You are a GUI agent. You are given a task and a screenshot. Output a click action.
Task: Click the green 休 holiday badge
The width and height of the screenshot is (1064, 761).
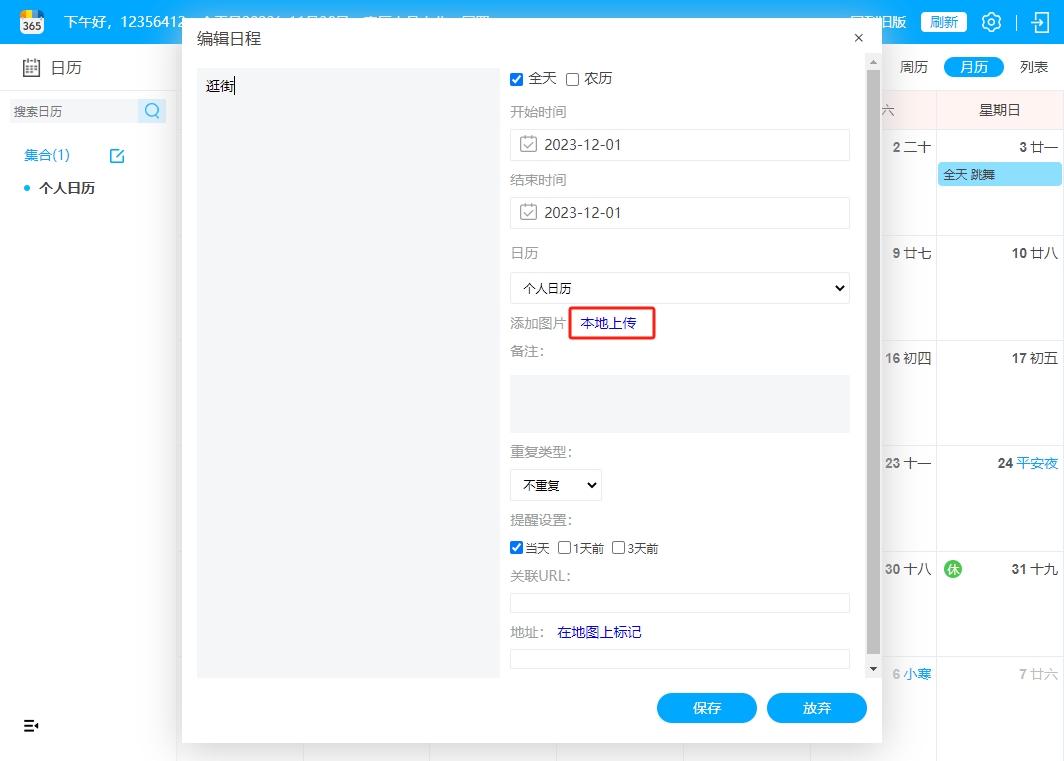(x=953, y=569)
